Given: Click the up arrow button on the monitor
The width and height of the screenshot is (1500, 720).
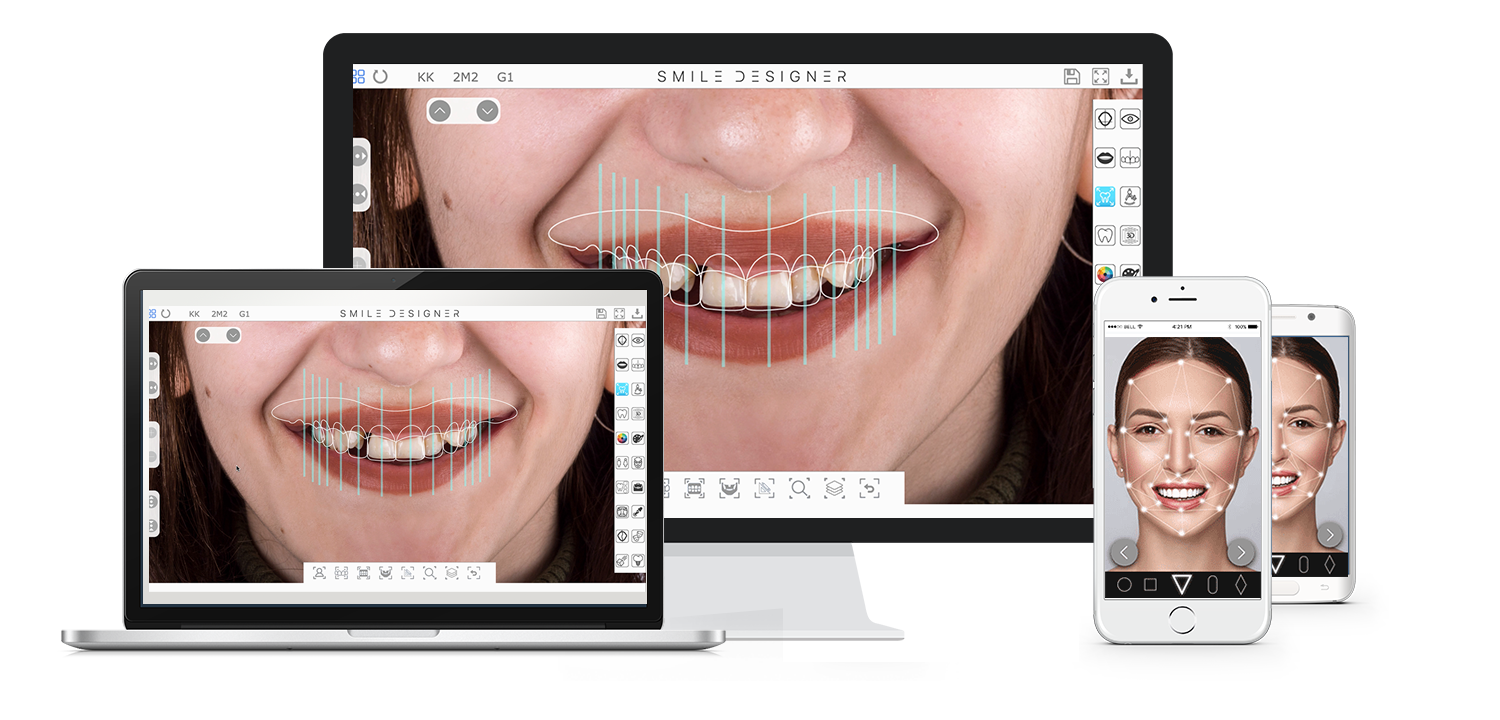Looking at the screenshot, I should coord(440,111).
